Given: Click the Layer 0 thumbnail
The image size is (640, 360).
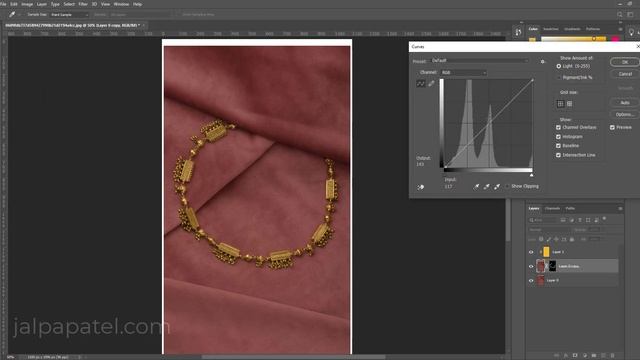Looking at the screenshot, I should coord(540,280).
